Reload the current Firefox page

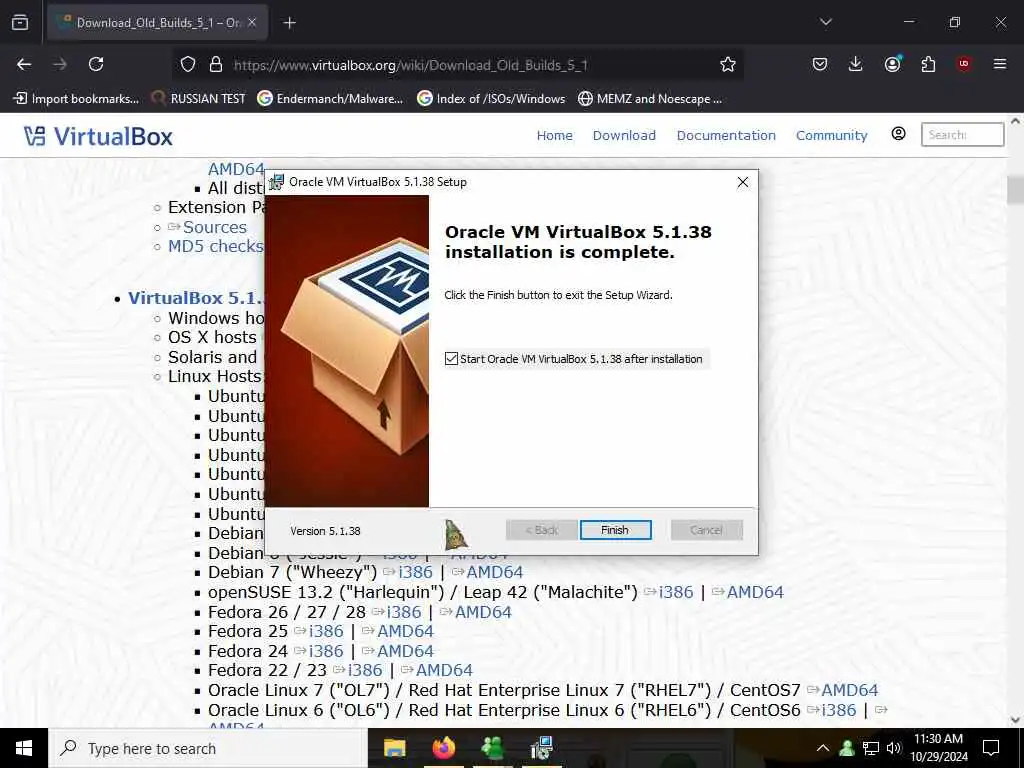pyautogui.click(x=96, y=64)
